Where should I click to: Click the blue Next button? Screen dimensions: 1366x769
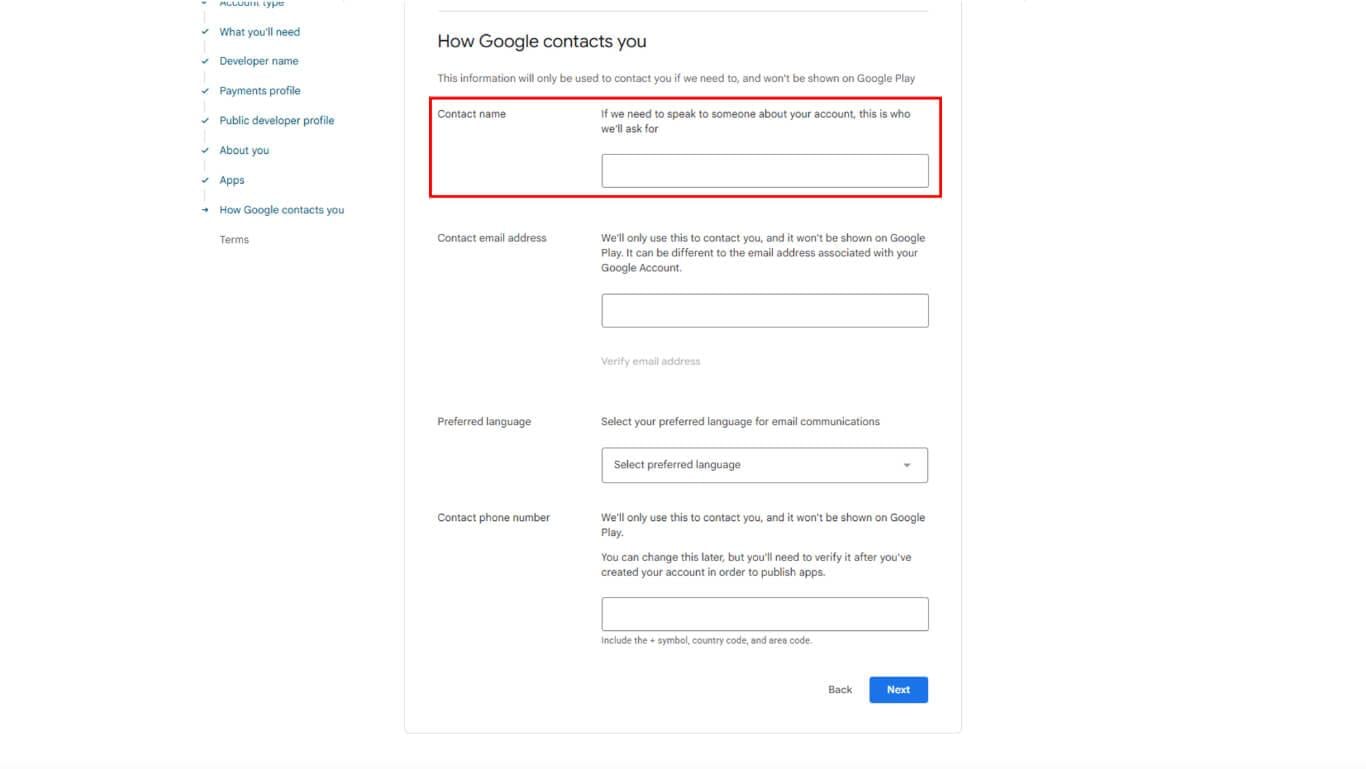(898, 690)
